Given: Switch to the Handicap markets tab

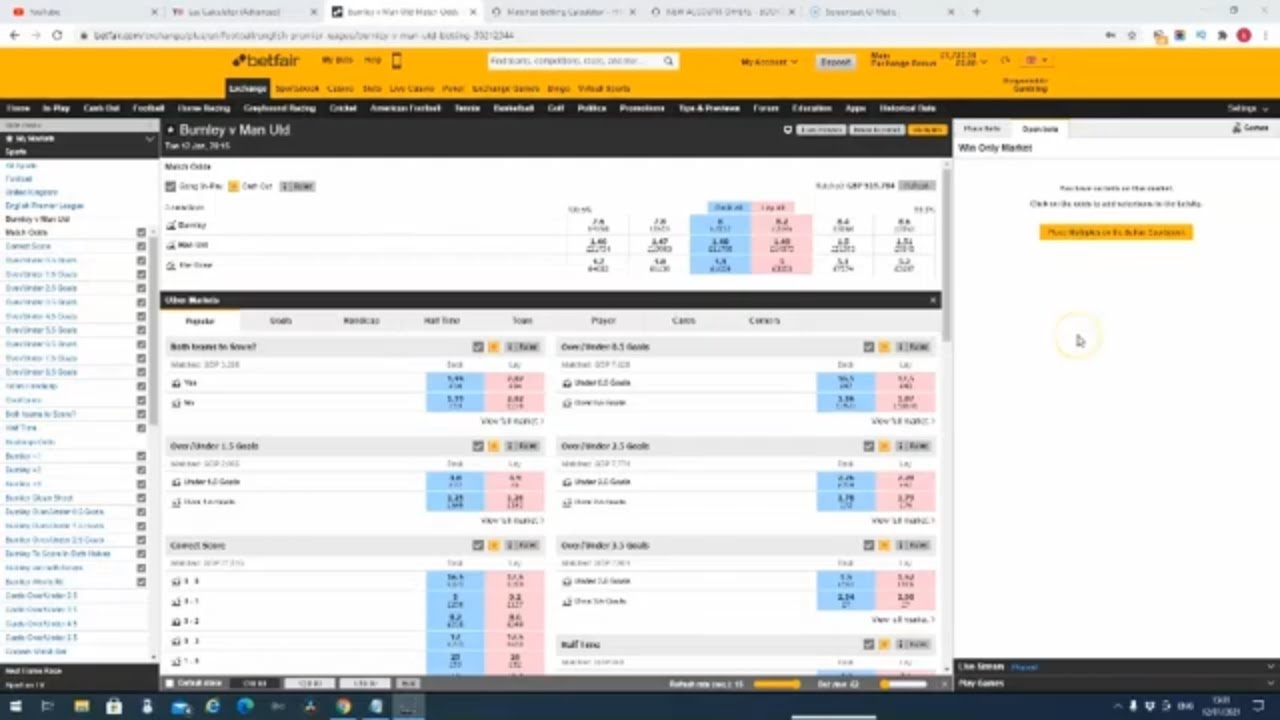Looking at the screenshot, I should tap(361, 321).
